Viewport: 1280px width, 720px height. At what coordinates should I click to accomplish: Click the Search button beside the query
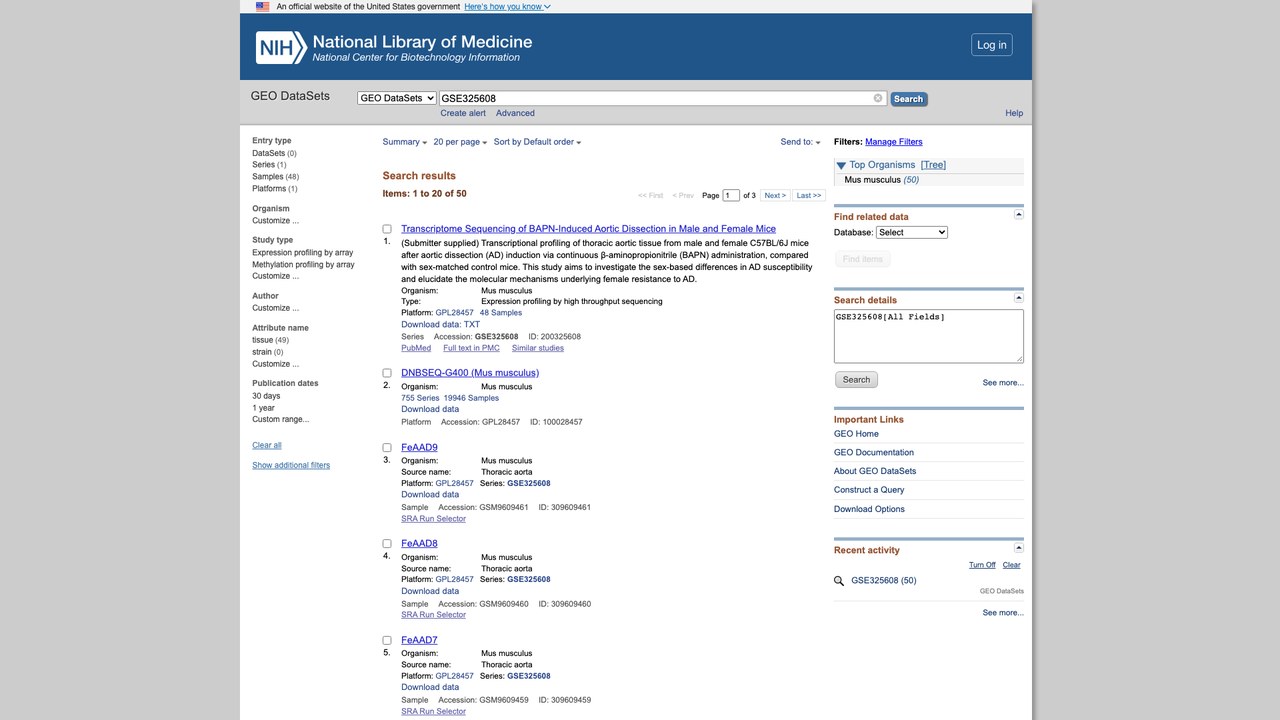coord(909,99)
